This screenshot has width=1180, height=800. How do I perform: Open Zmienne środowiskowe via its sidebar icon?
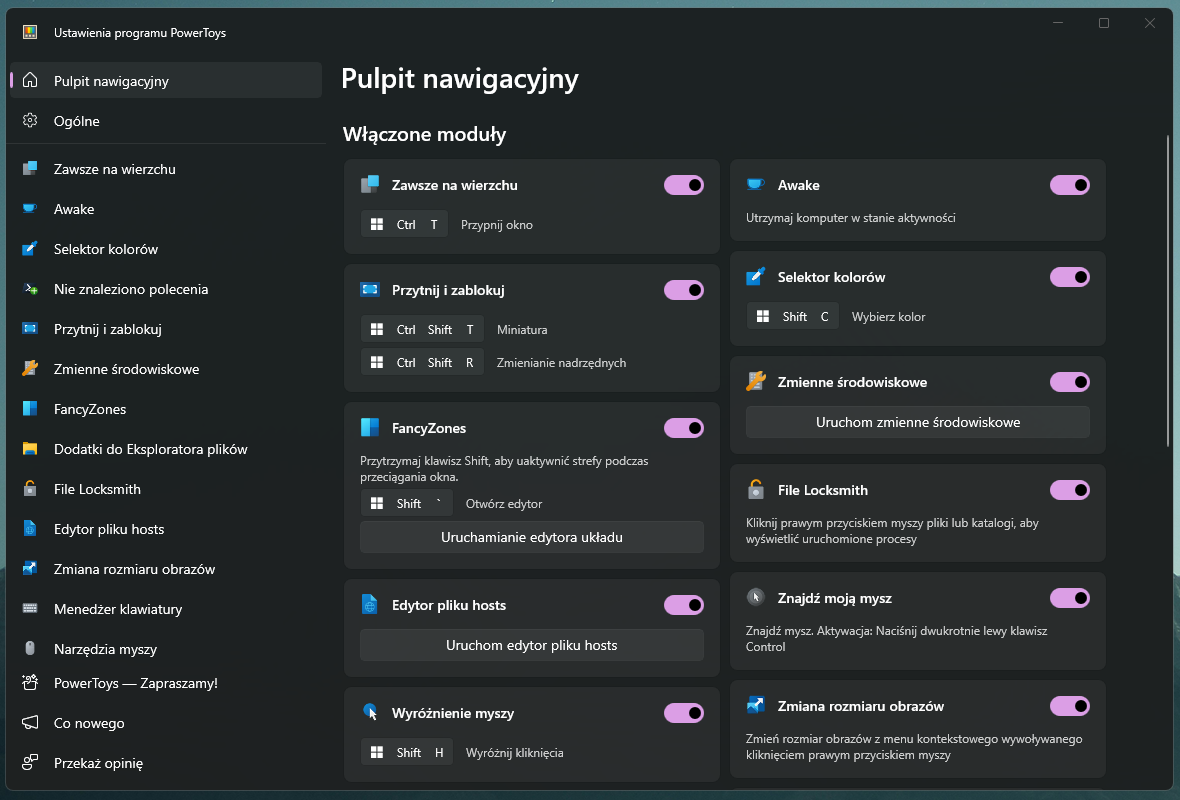32,369
